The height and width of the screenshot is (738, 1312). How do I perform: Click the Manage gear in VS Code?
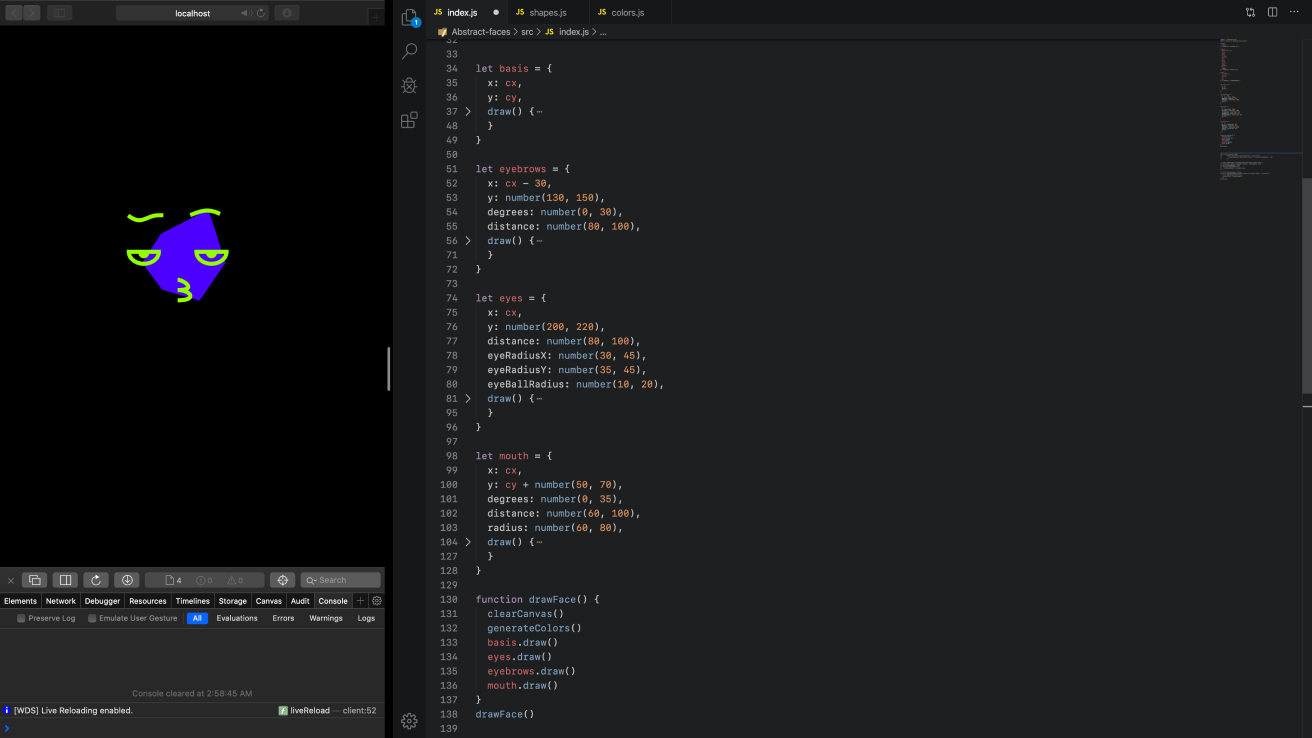point(409,721)
